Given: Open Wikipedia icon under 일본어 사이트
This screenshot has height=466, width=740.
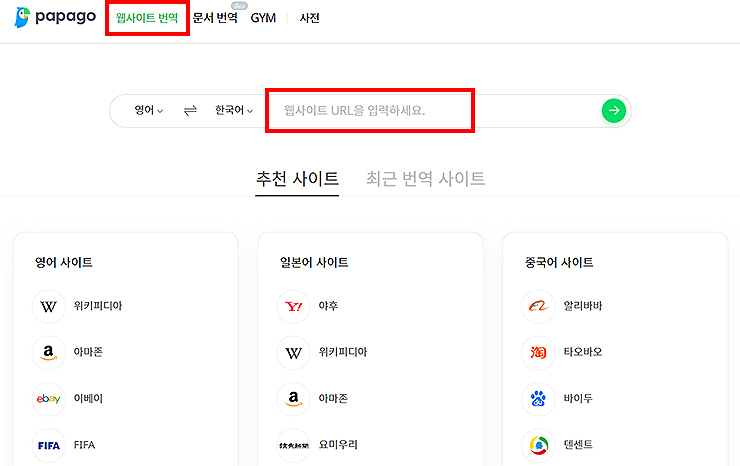Looking at the screenshot, I should pyautogui.click(x=294, y=353).
